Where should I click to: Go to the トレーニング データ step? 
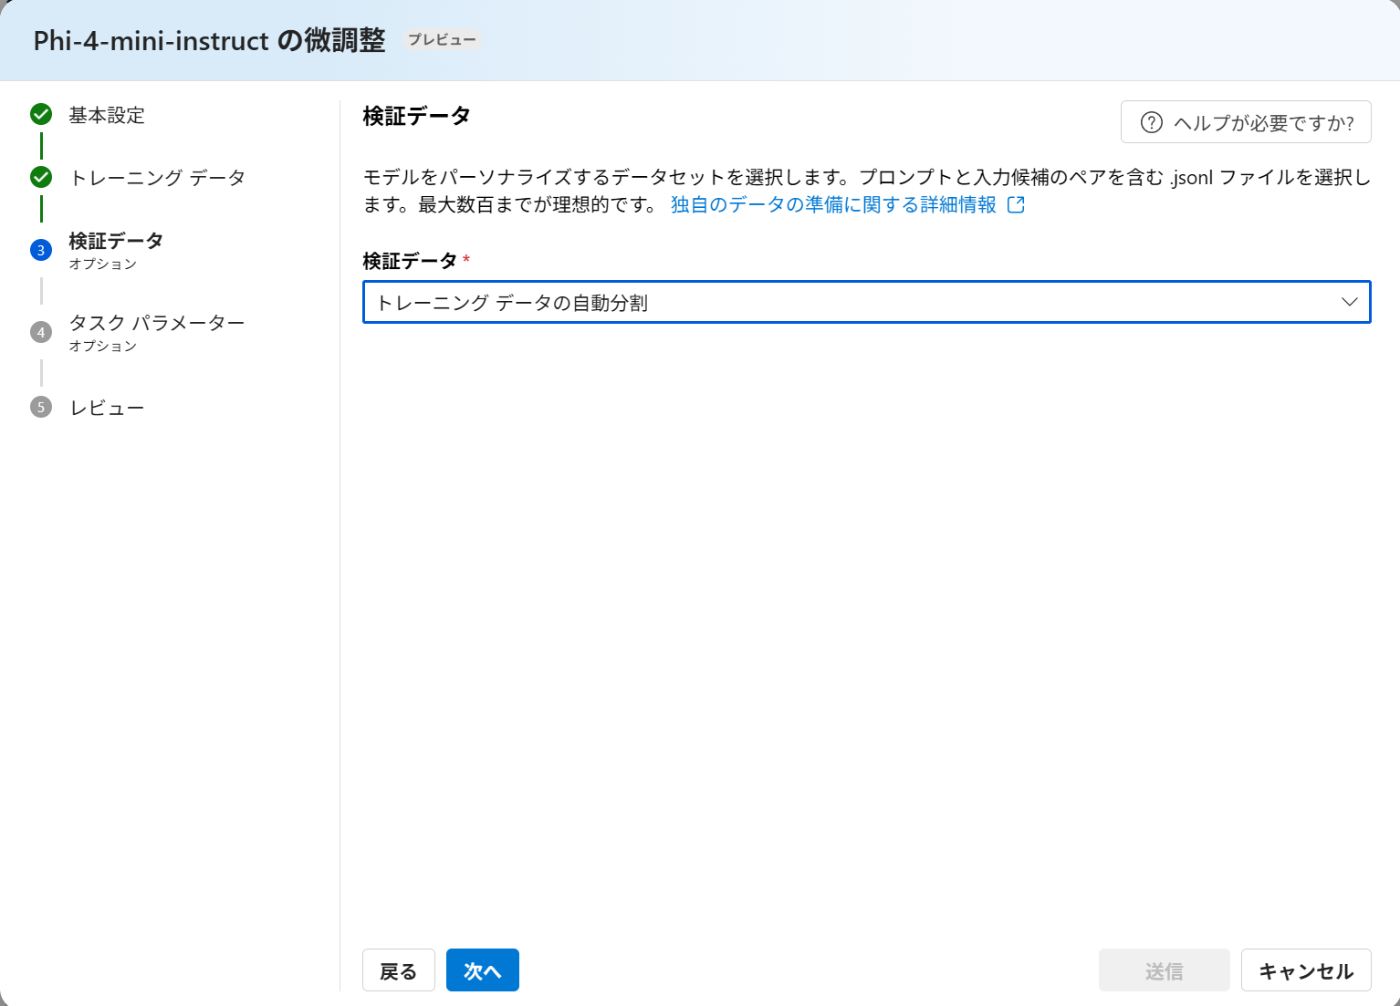(157, 178)
